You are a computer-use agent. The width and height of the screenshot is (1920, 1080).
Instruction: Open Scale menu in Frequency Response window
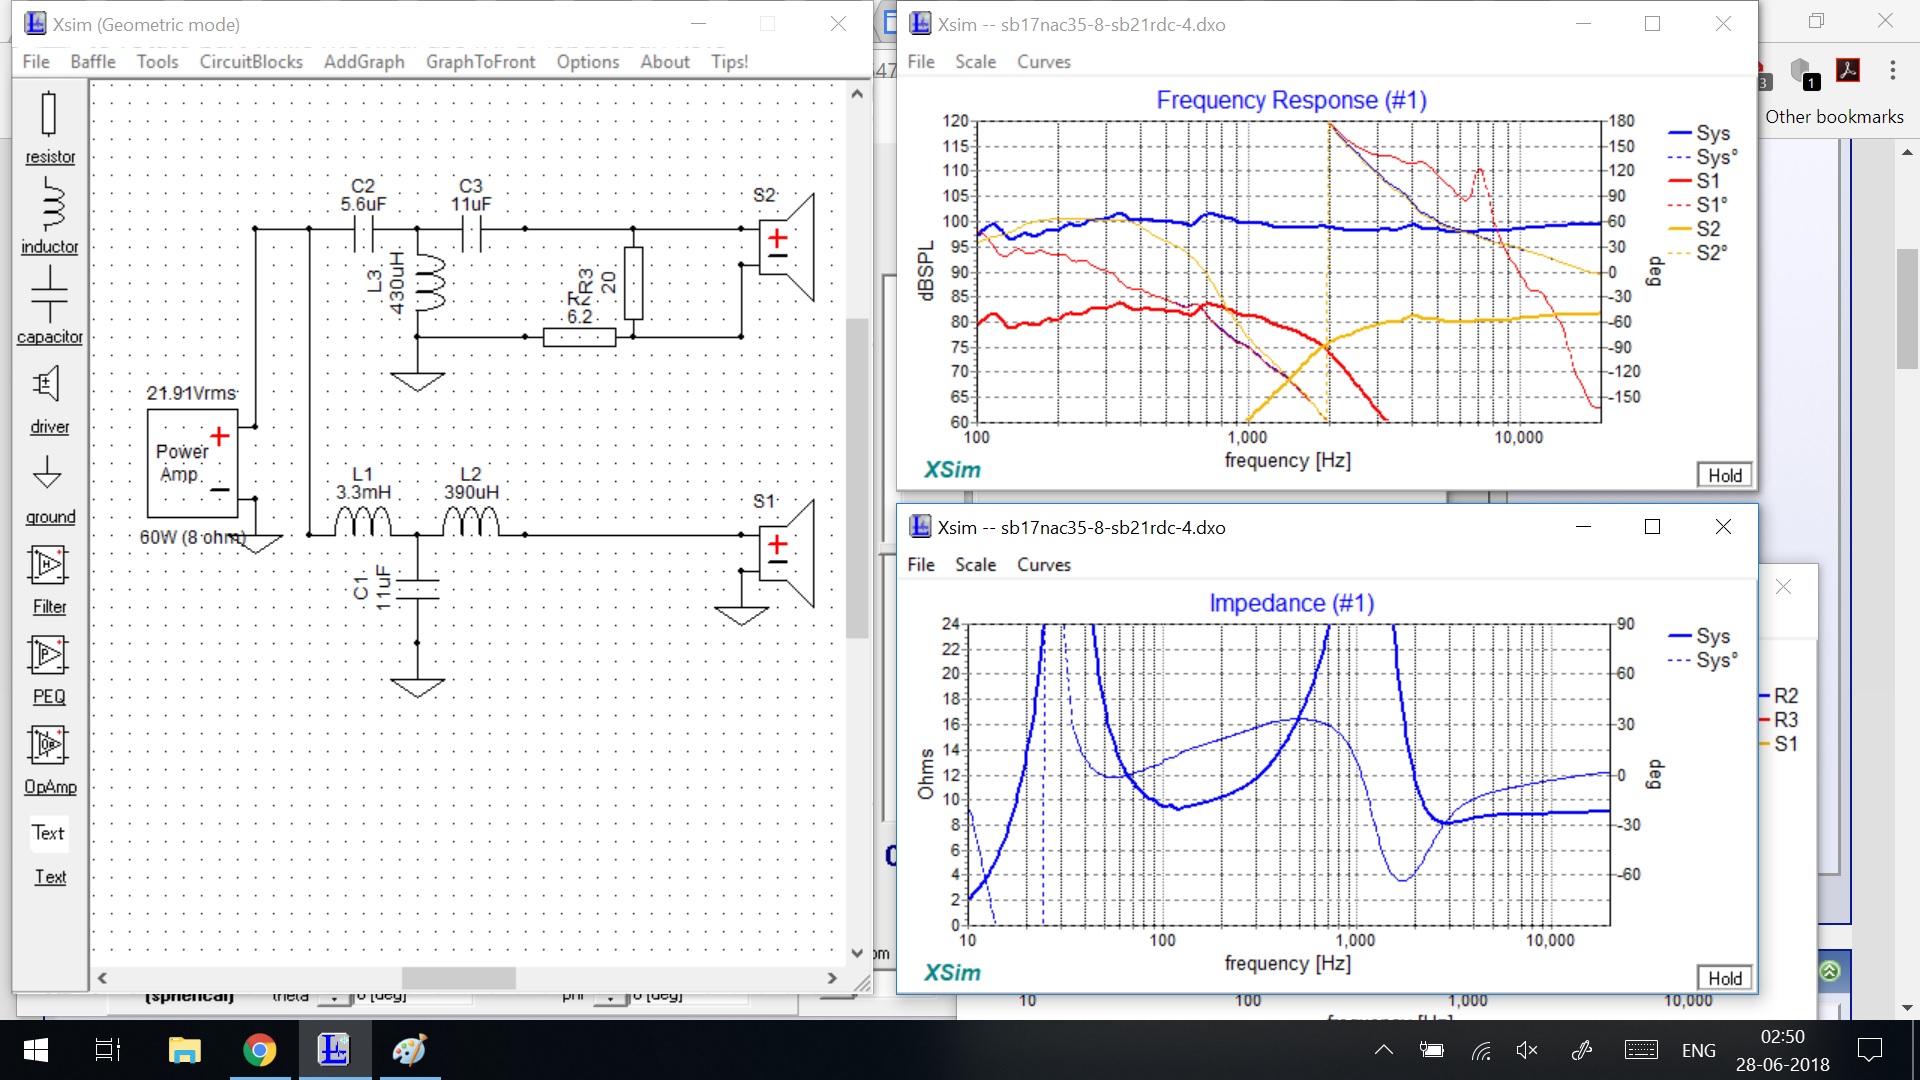[x=975, y=62]
